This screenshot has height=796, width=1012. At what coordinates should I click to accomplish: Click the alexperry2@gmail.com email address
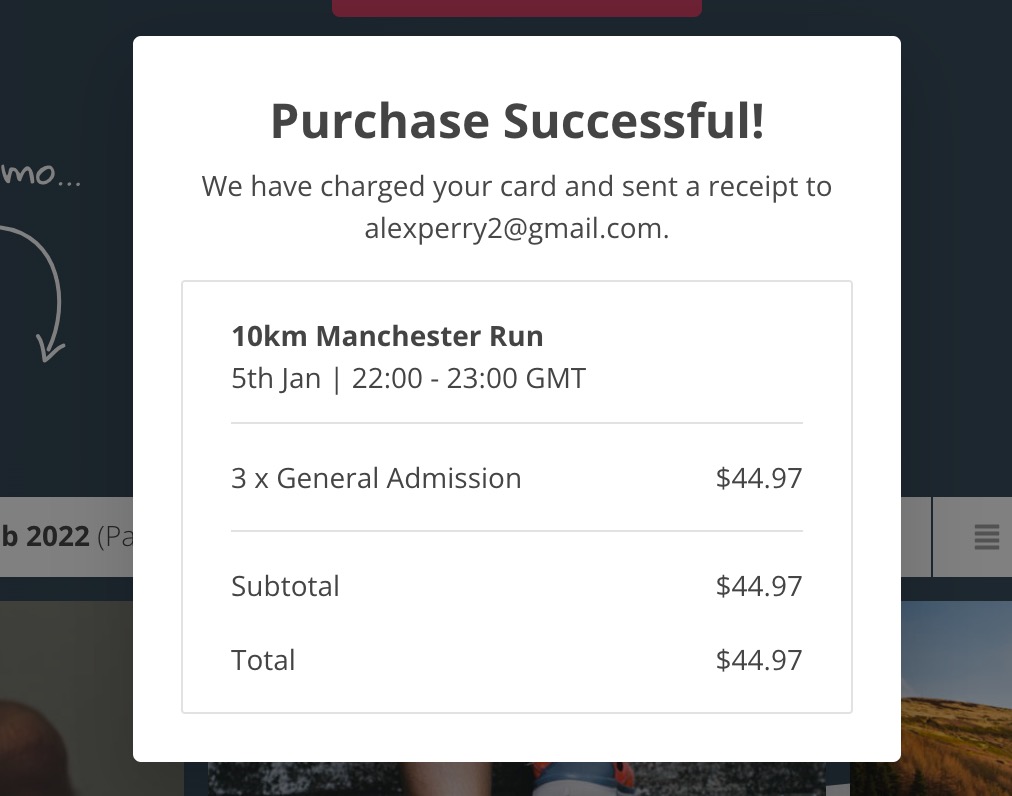point(515,229)
